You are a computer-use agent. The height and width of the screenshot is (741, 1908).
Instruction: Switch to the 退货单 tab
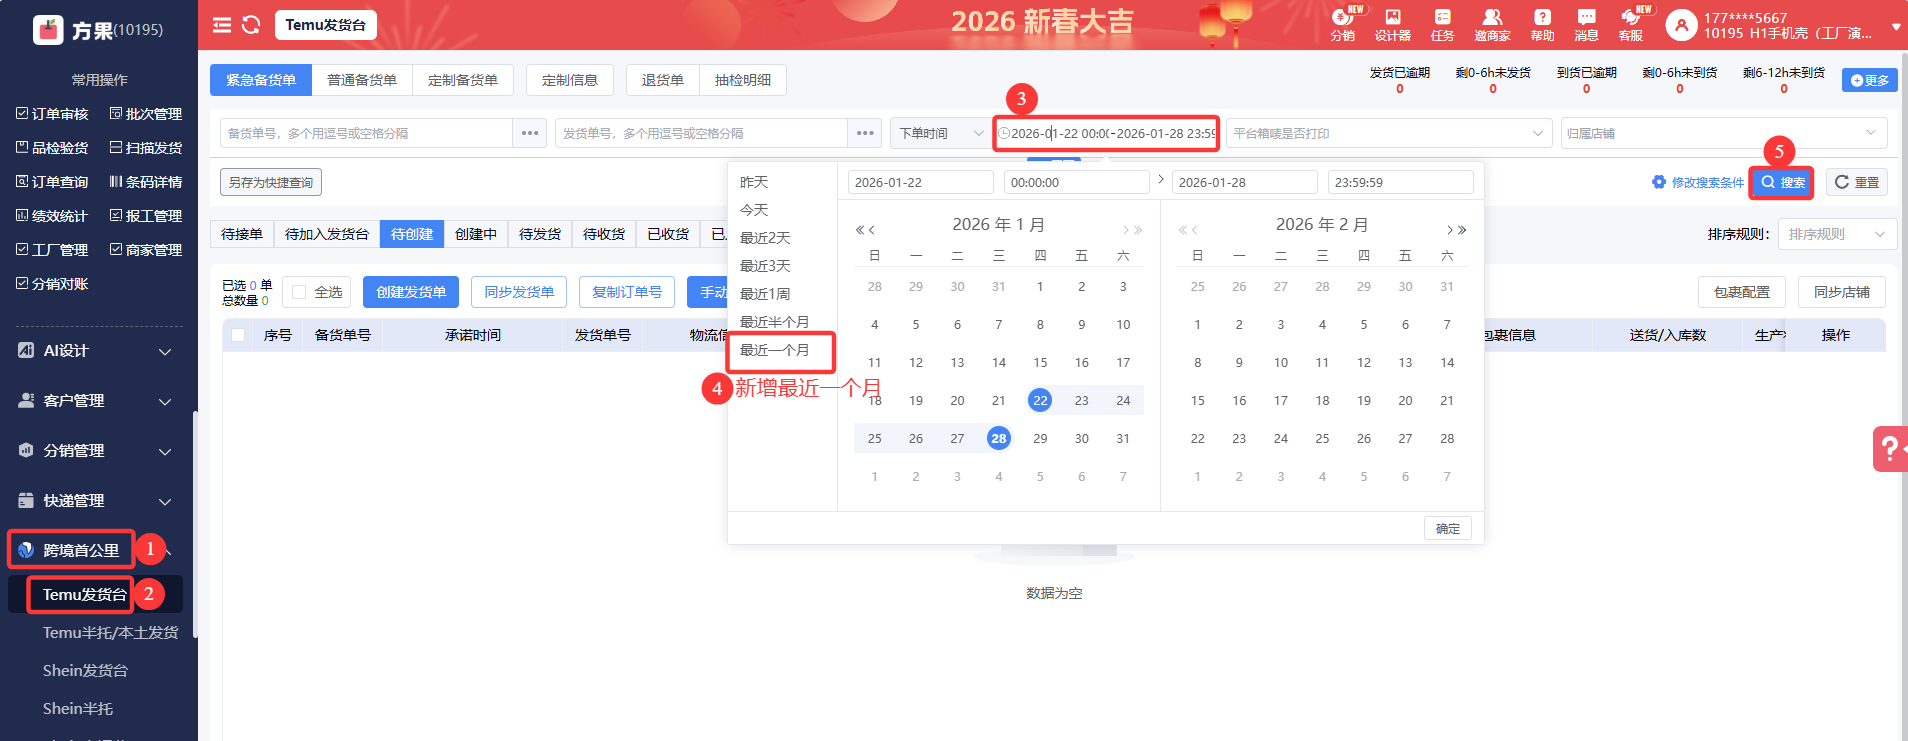(x=663, y=80)
